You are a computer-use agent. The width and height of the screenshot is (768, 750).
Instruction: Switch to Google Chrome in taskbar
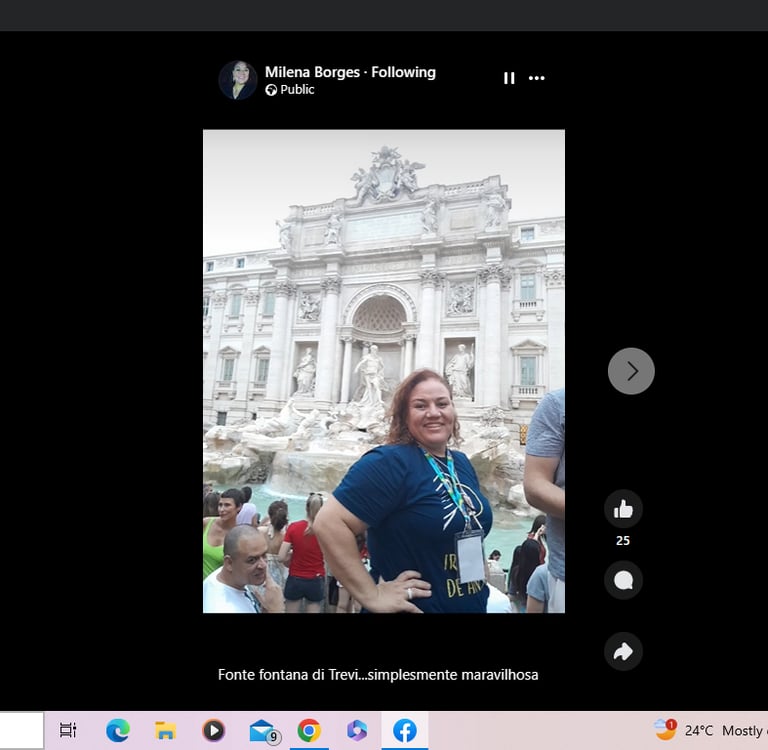(309, 730)
